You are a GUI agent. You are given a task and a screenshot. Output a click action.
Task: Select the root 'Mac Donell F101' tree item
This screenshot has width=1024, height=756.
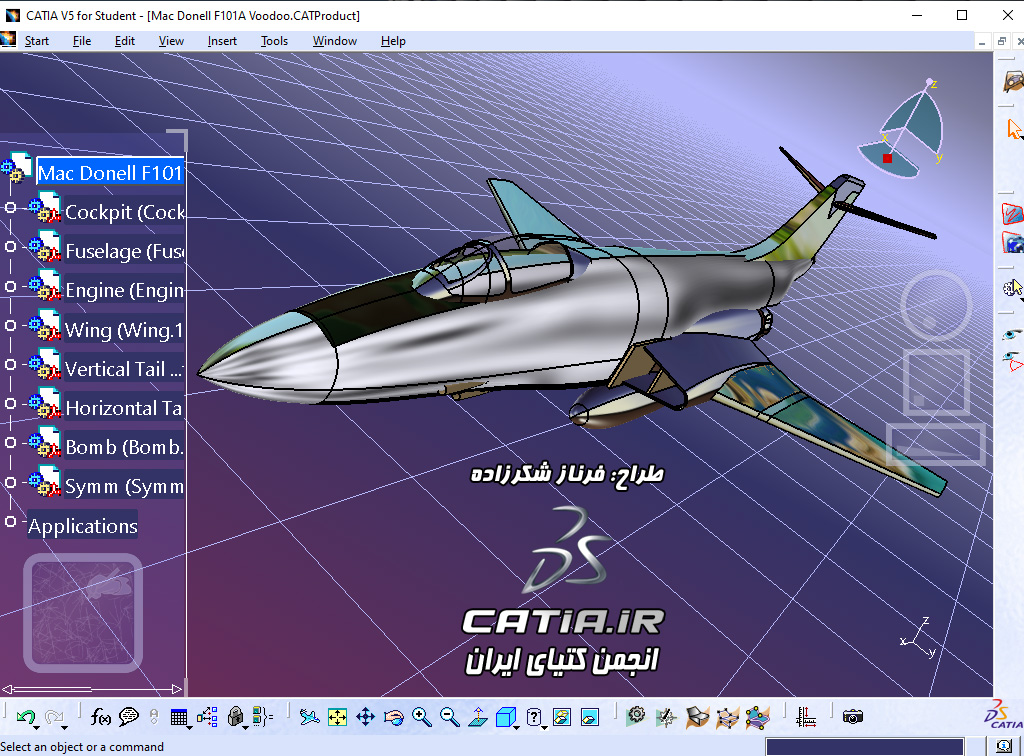click(x=110, y=172)
